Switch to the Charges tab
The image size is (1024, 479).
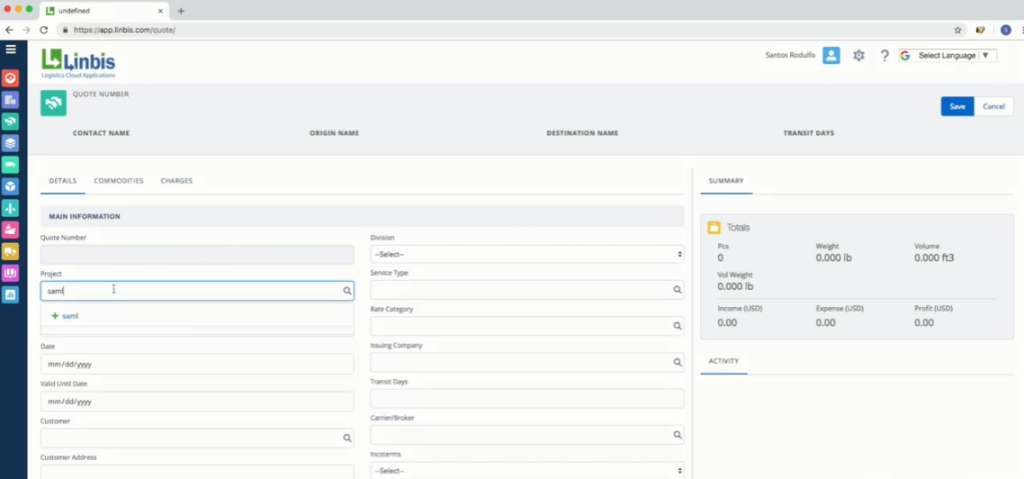tap(176, 180)
